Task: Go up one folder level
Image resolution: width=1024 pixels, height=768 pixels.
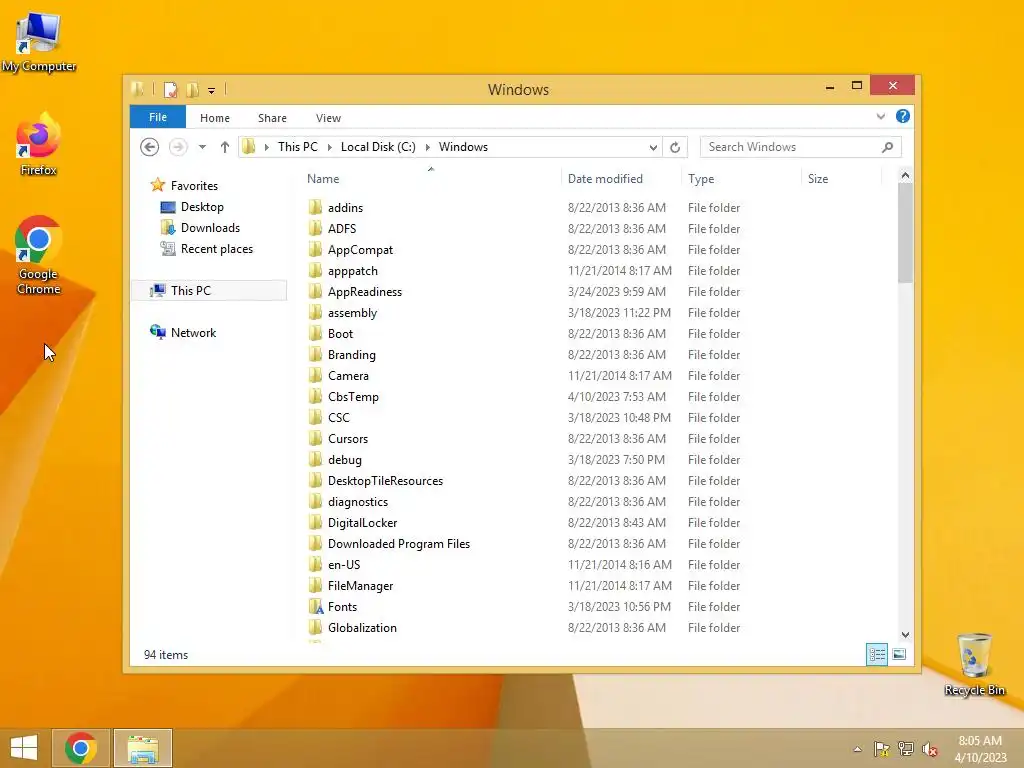Action: 225,147
